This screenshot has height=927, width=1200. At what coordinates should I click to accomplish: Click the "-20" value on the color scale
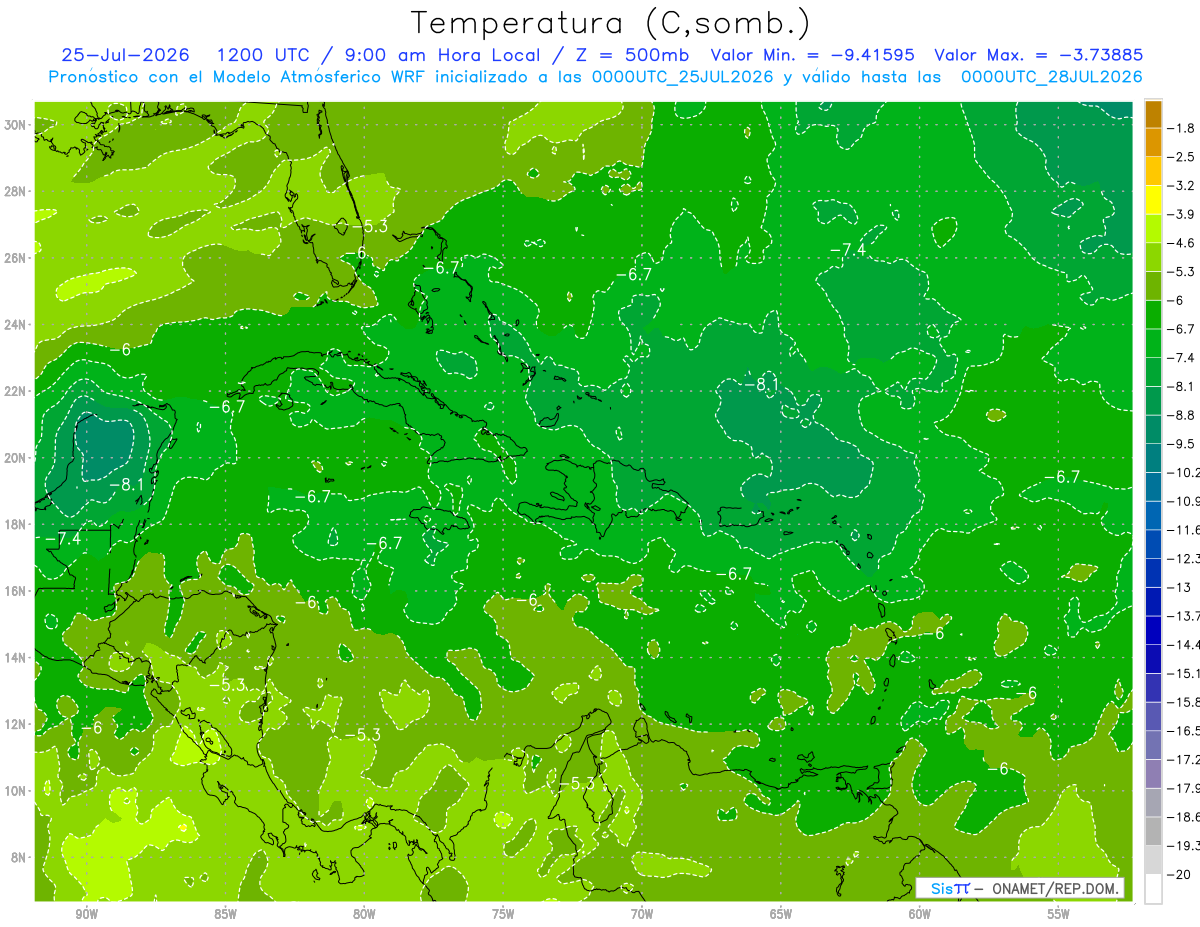[1178, 875]
